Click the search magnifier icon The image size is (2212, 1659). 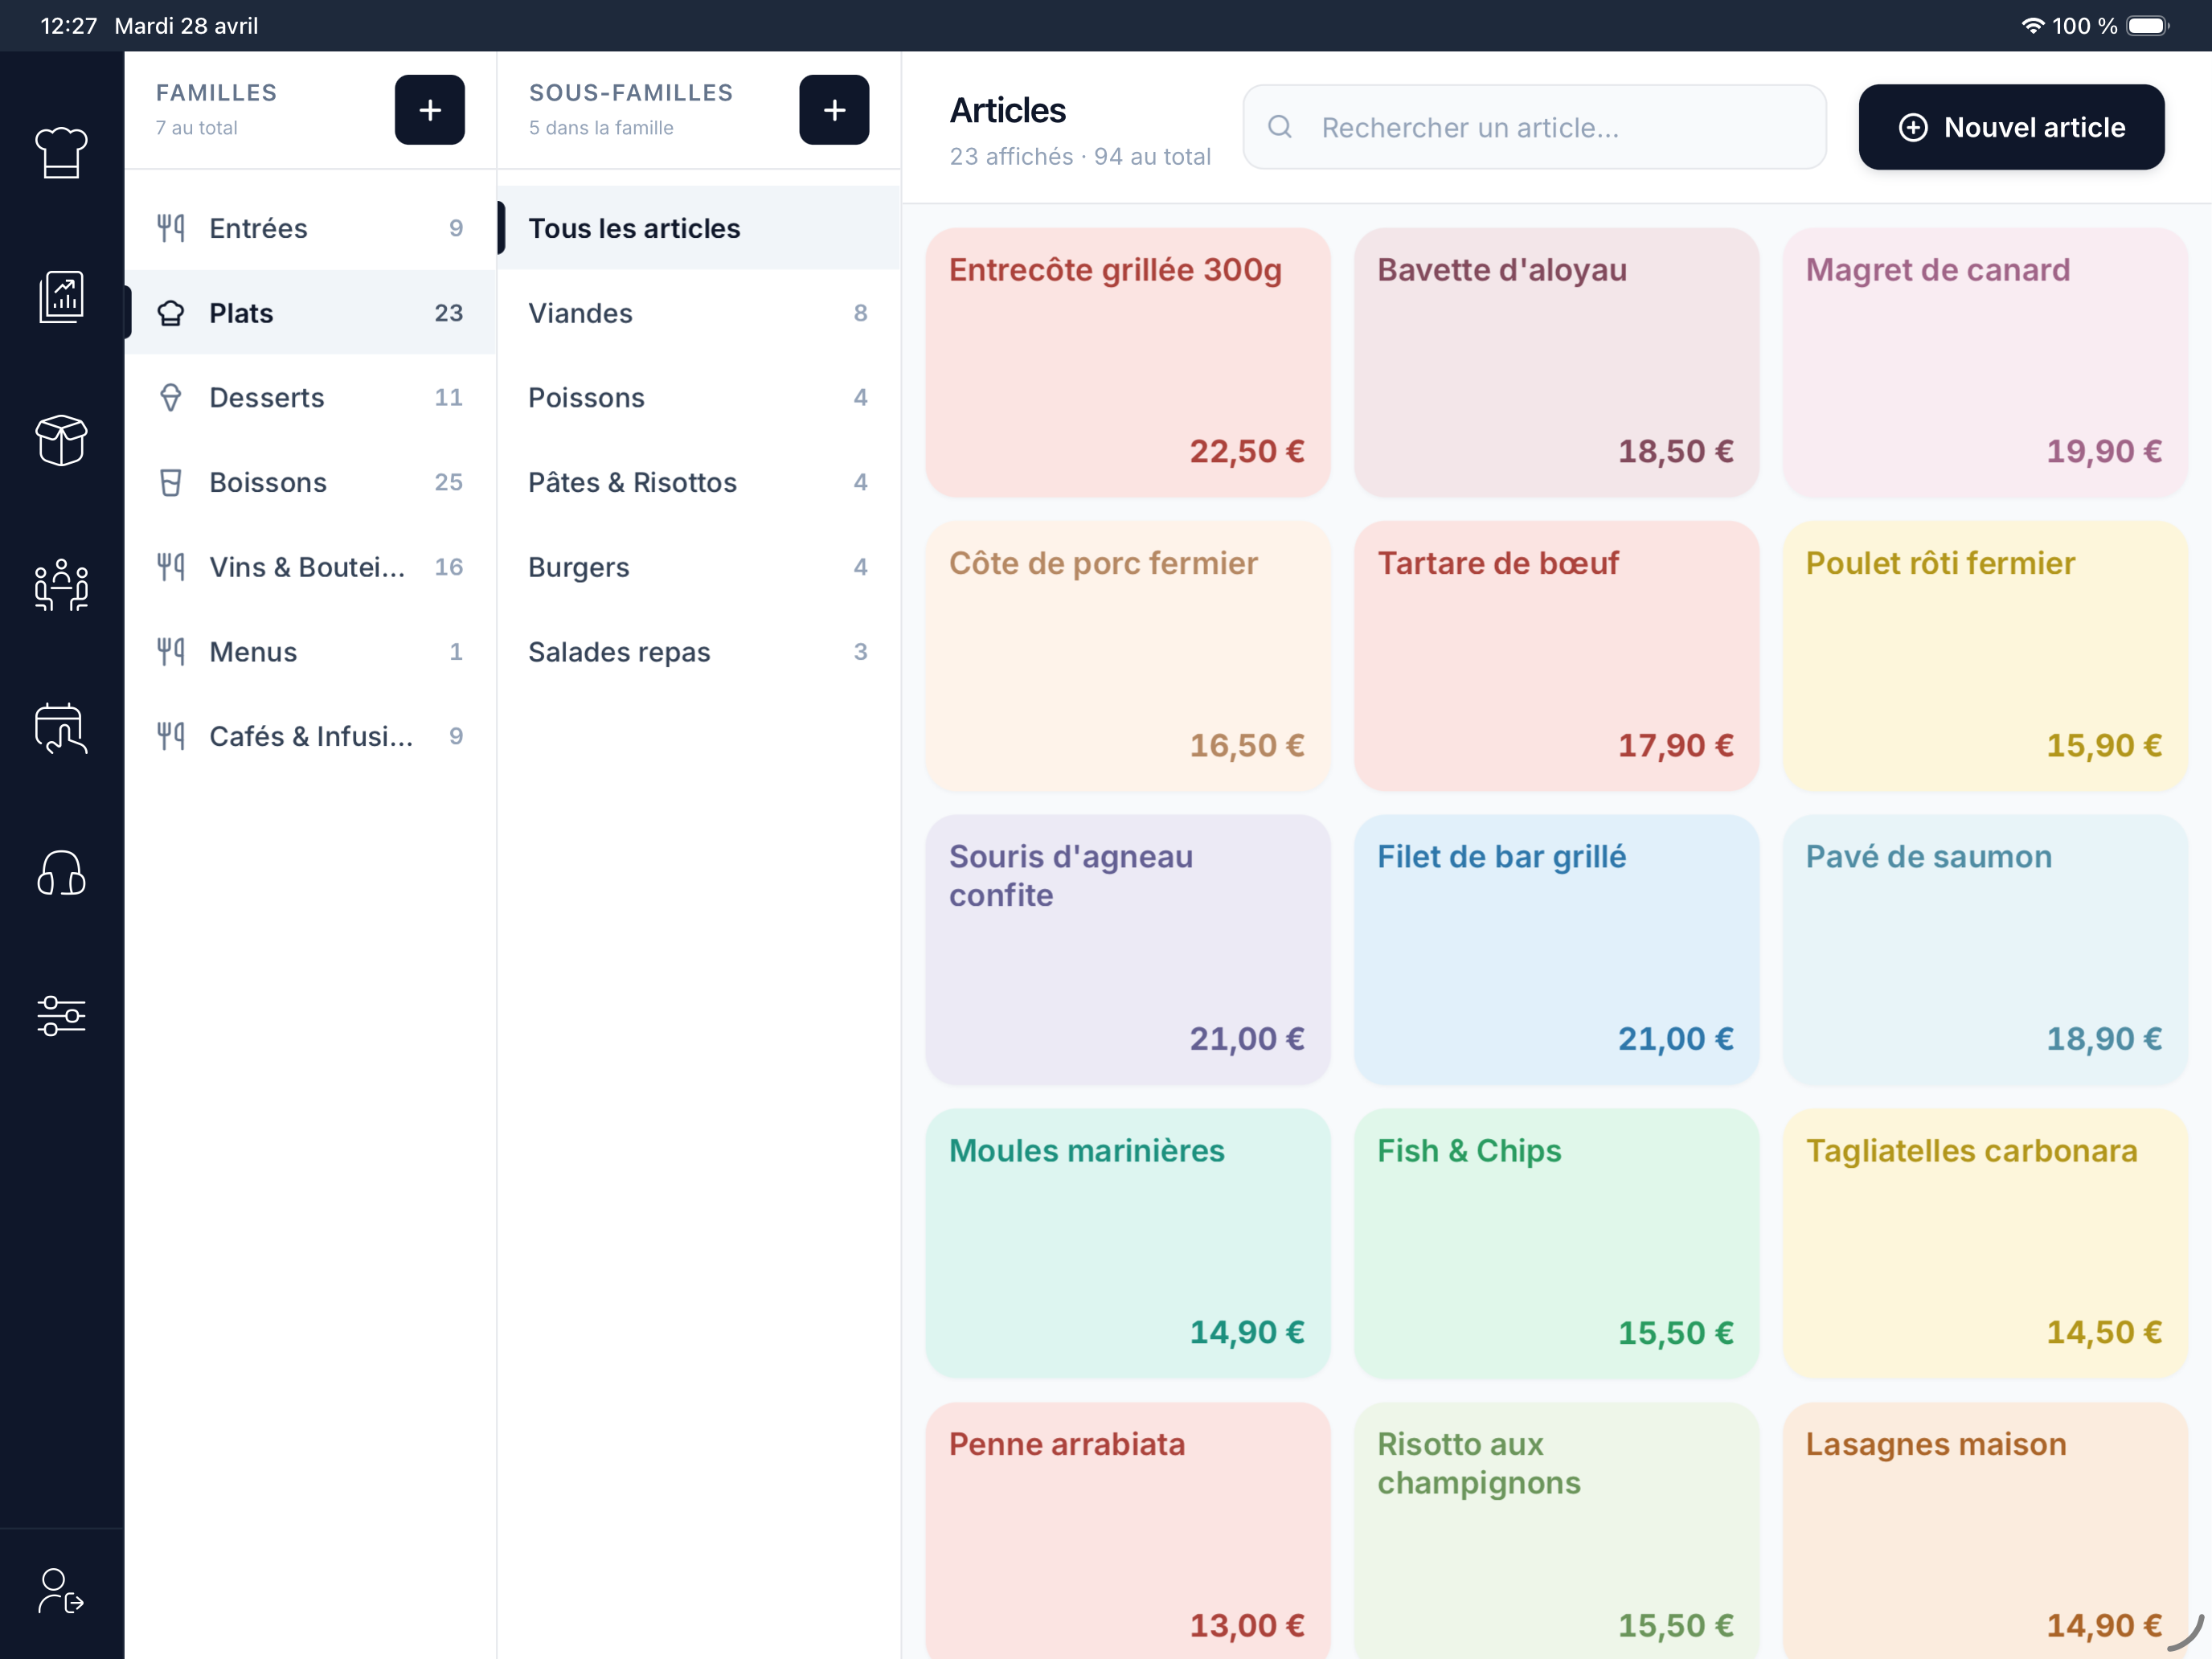pos(1280,127)
